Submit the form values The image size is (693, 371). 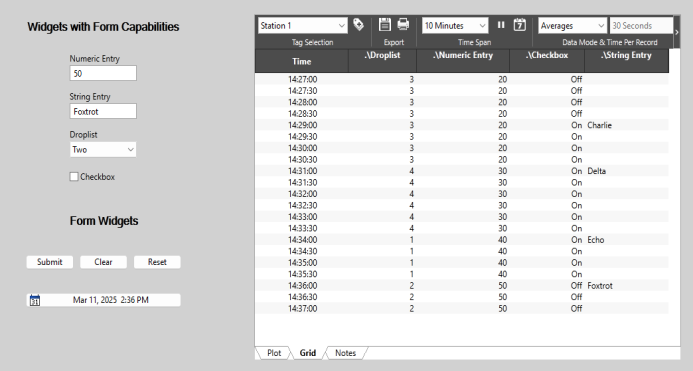click(x=50, y=262)
